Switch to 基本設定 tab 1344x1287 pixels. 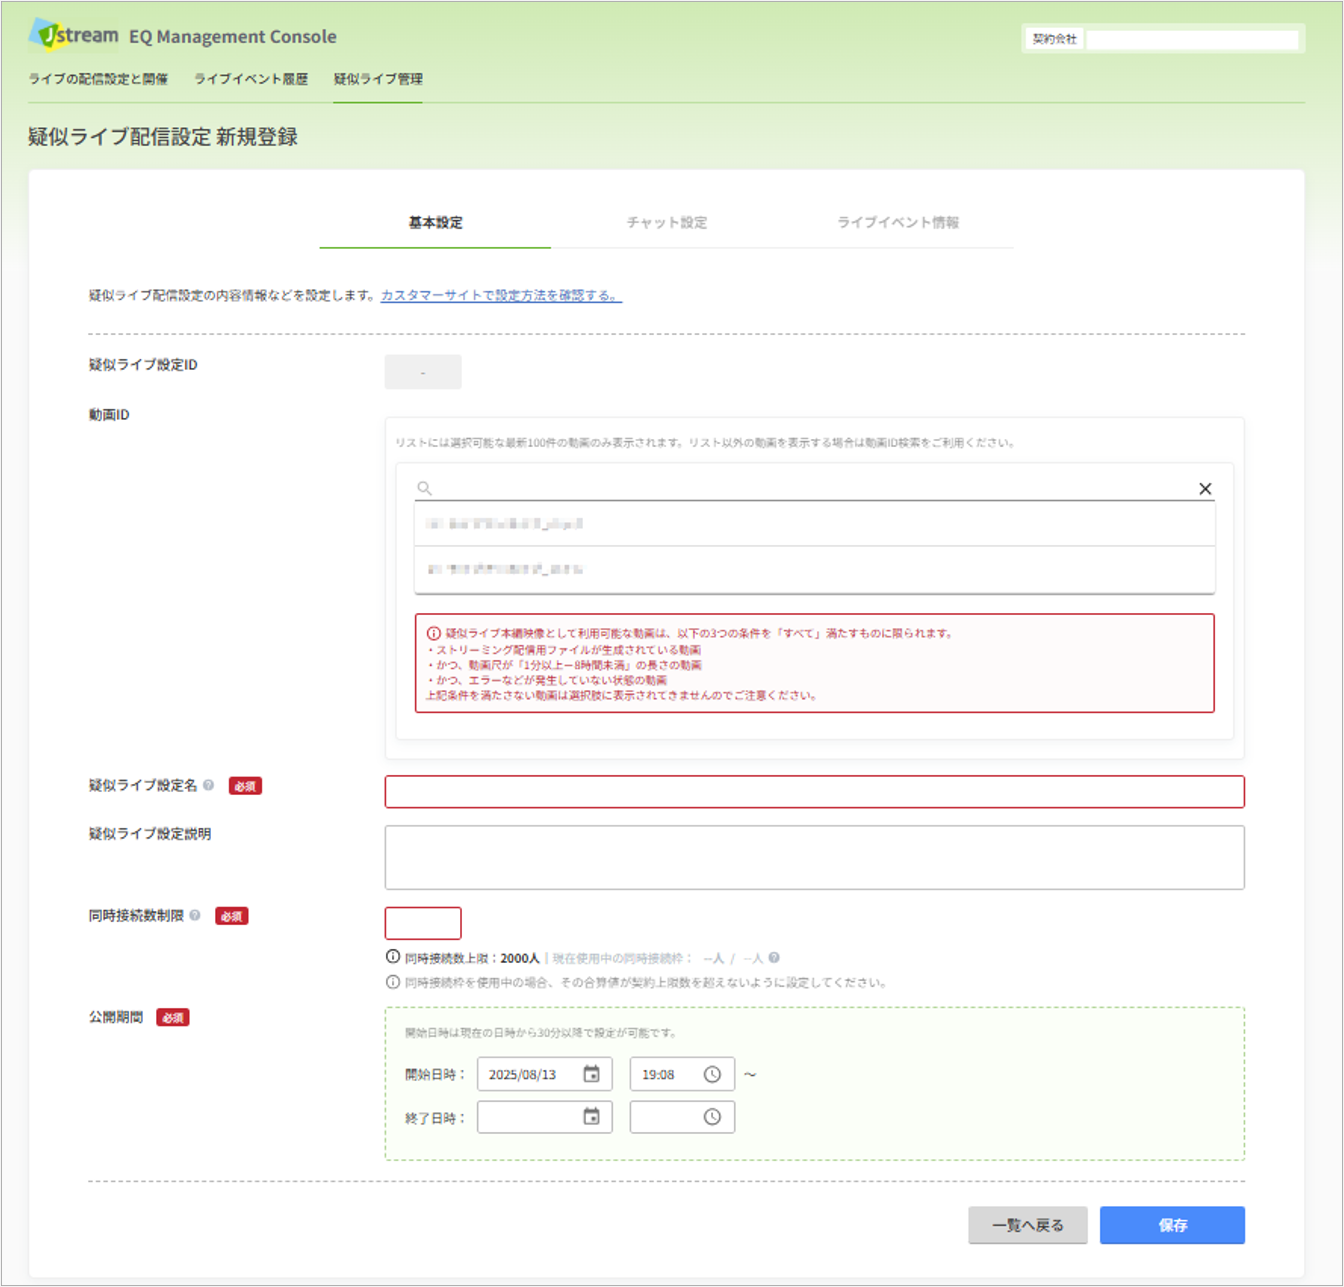435,223
